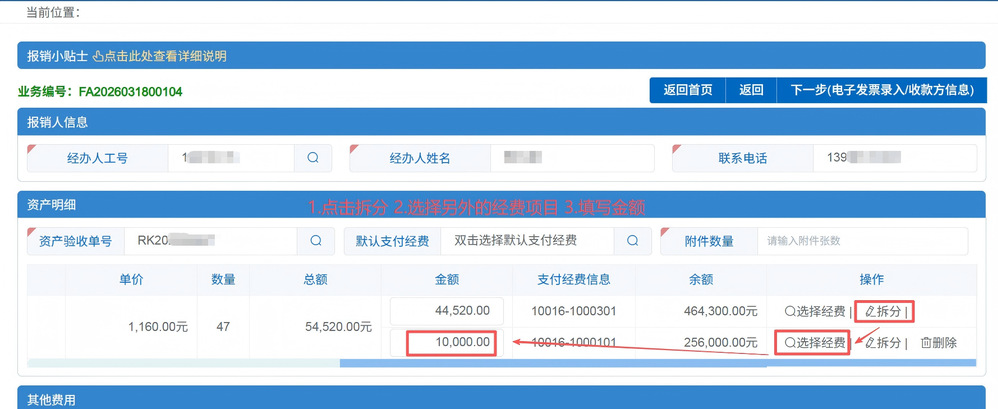Screen dimensions: 998x409
Task: Click the search icon beside 资产验收单号
Action: [x=316, y=241]
